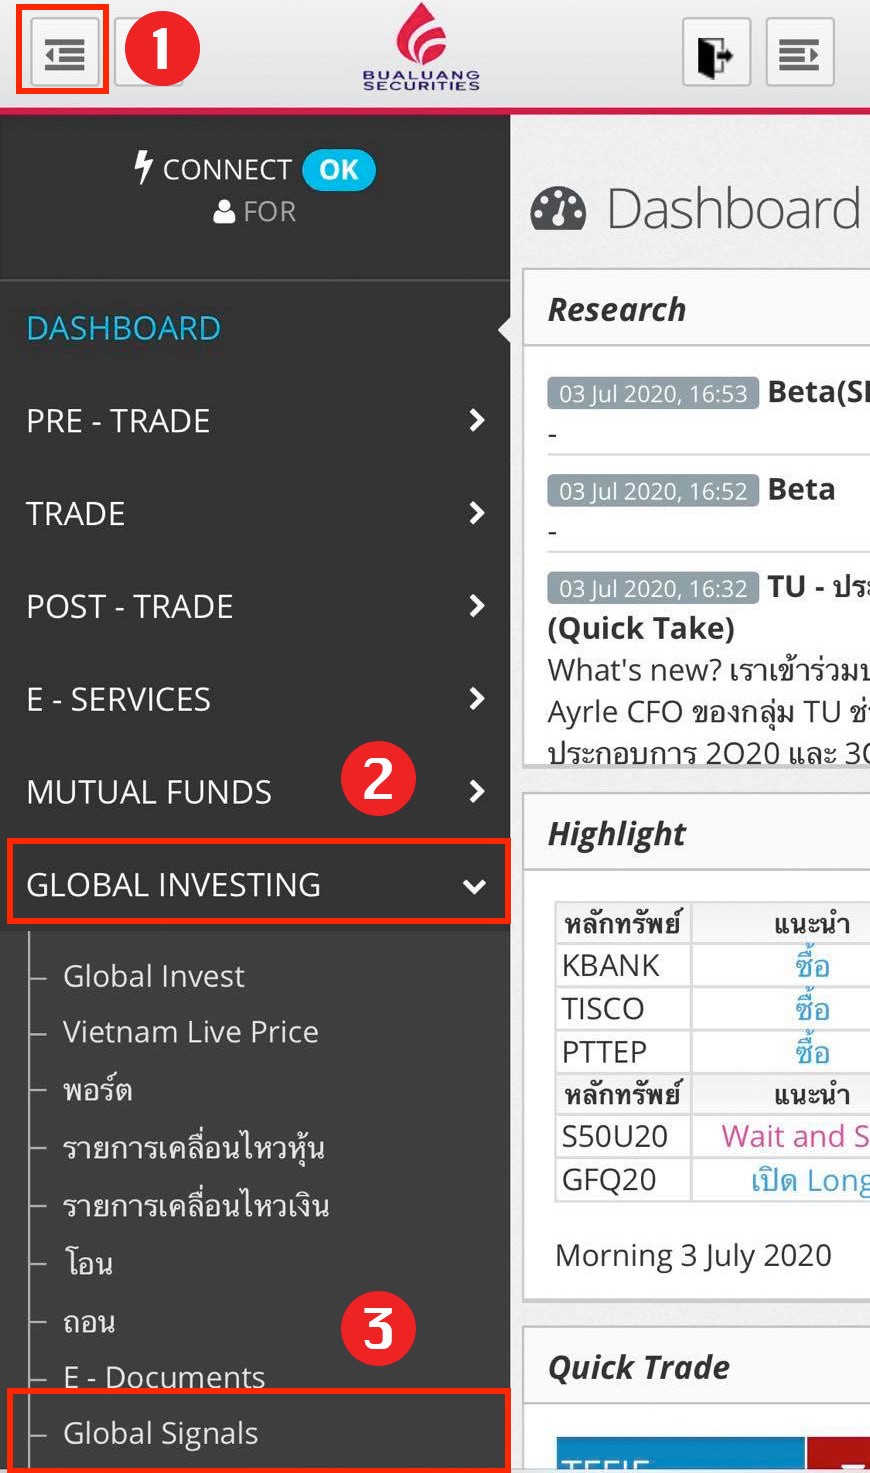Open Vietnam Live Price item
The width and height of the screenshot is (870, 1473).
tap(190, 1032)
